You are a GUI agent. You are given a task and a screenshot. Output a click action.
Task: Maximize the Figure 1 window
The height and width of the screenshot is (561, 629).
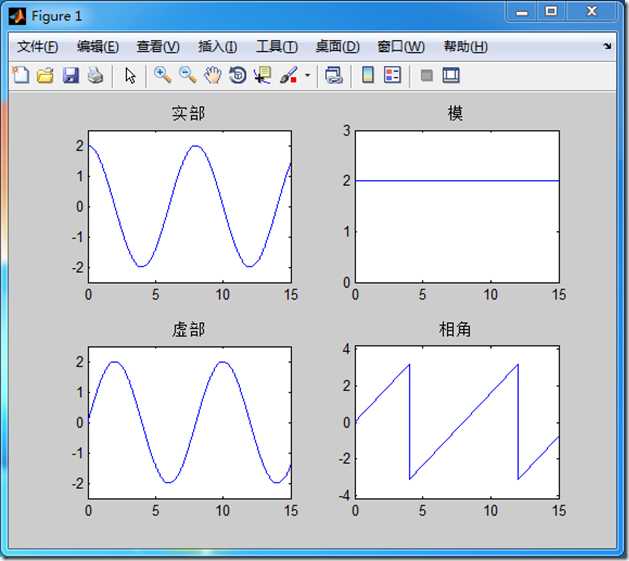[x=551, y=12]
